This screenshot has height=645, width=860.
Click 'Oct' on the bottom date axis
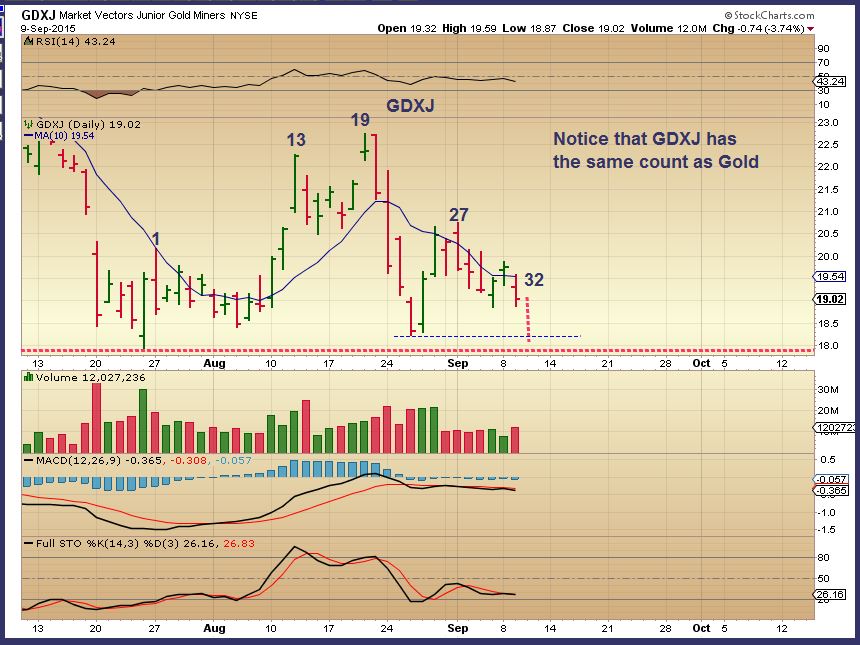(x=701, y=628)
